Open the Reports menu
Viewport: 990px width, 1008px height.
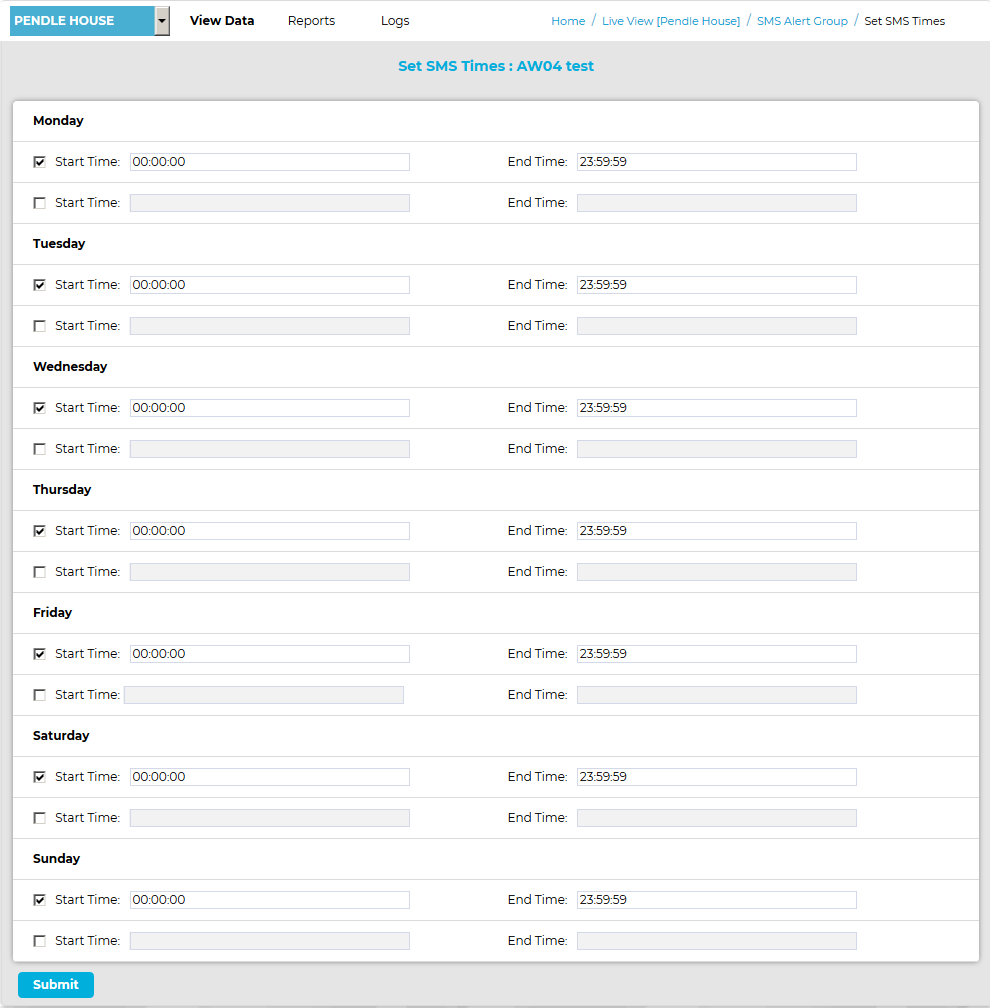coord(311,21)
